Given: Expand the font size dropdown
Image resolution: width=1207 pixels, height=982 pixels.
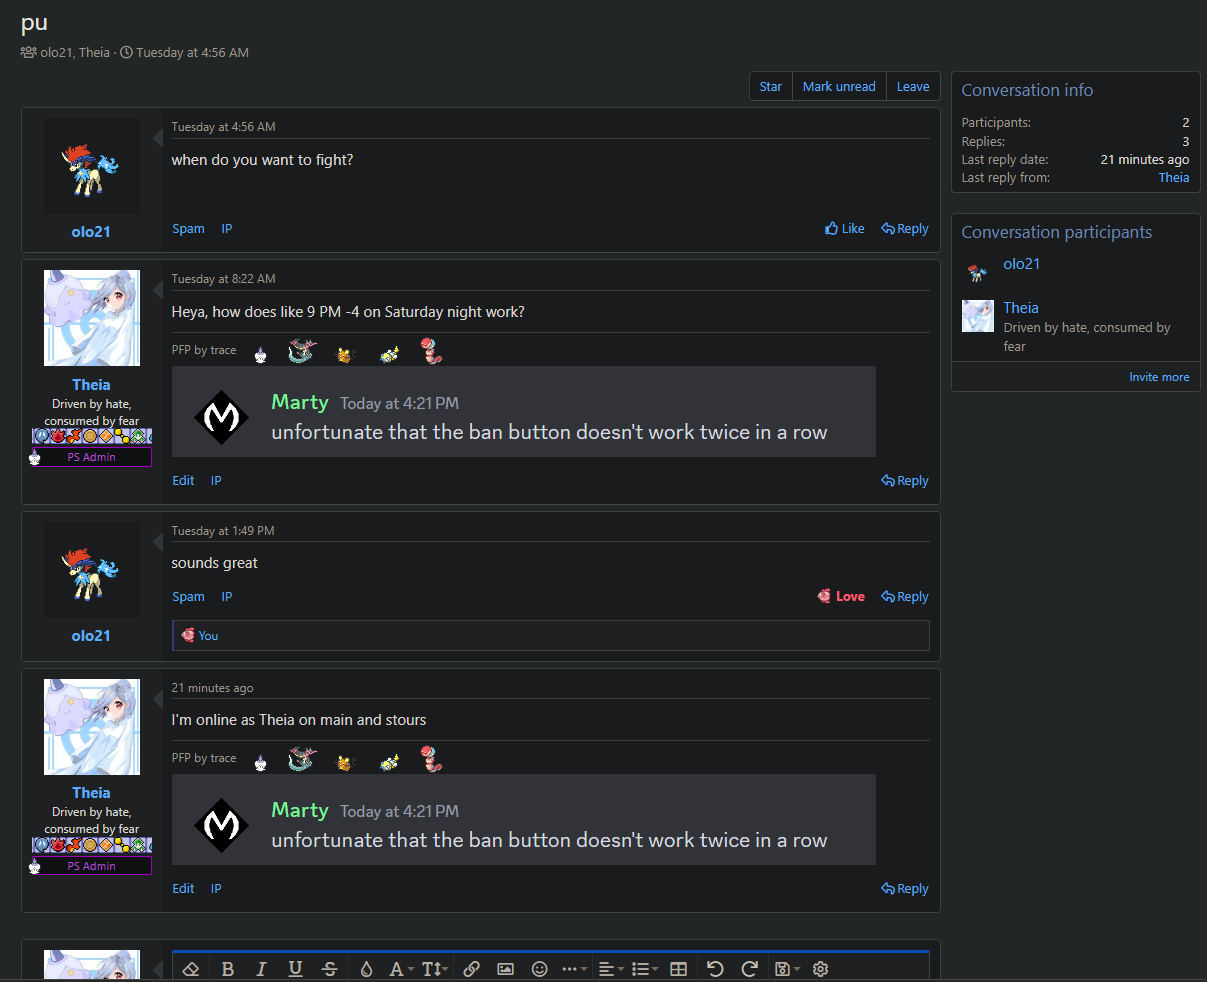Looking at the screenshot, I should 434,968.
